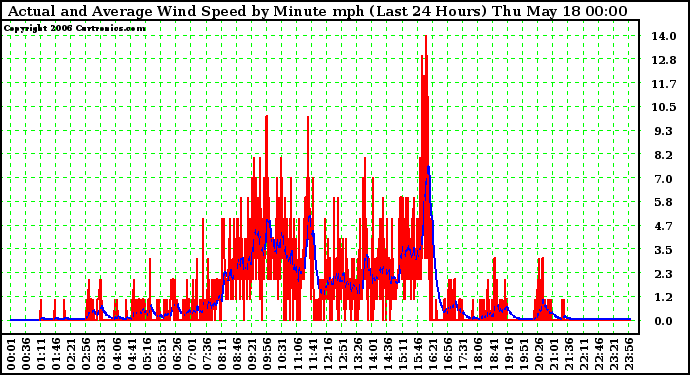
Task: Click the 18:41 time label
Action: [494, 354]
